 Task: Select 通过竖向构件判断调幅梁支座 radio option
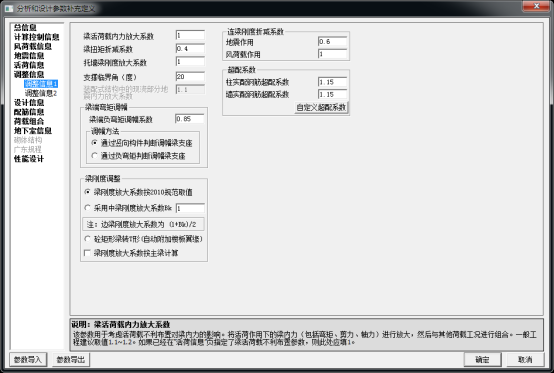[x=94, y=143]
